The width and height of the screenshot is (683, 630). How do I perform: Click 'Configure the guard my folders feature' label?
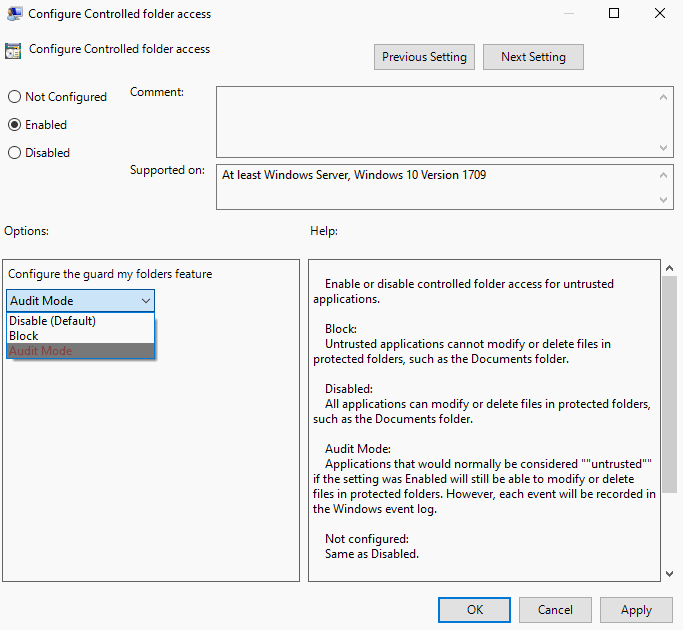110,274
